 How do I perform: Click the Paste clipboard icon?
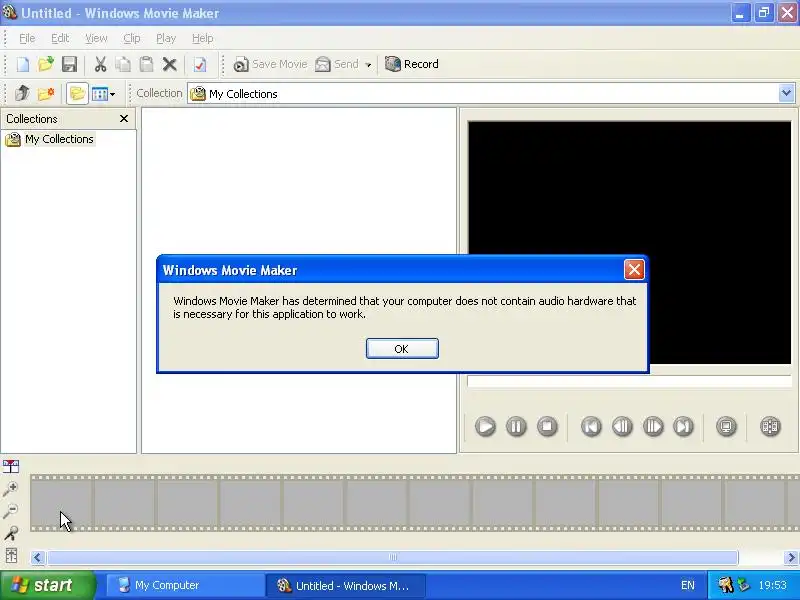pyautogui.click(x=146, y=64)
